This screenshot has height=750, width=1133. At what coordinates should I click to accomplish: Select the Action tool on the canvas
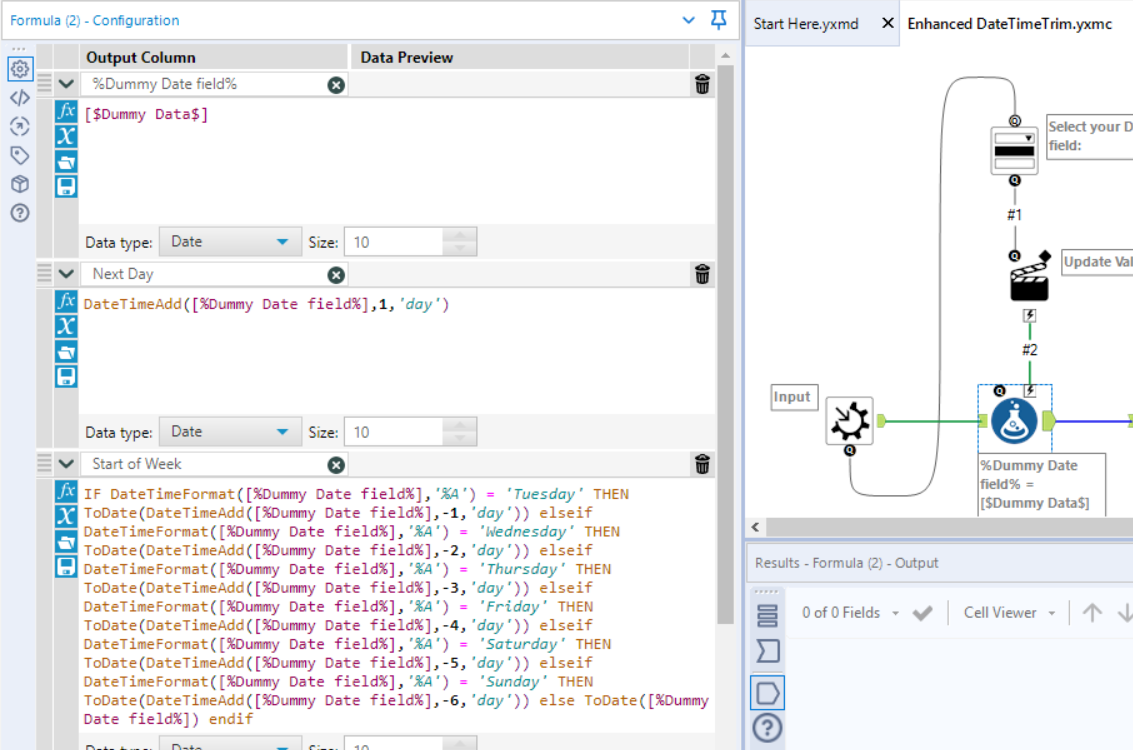tap(1029, 281)
